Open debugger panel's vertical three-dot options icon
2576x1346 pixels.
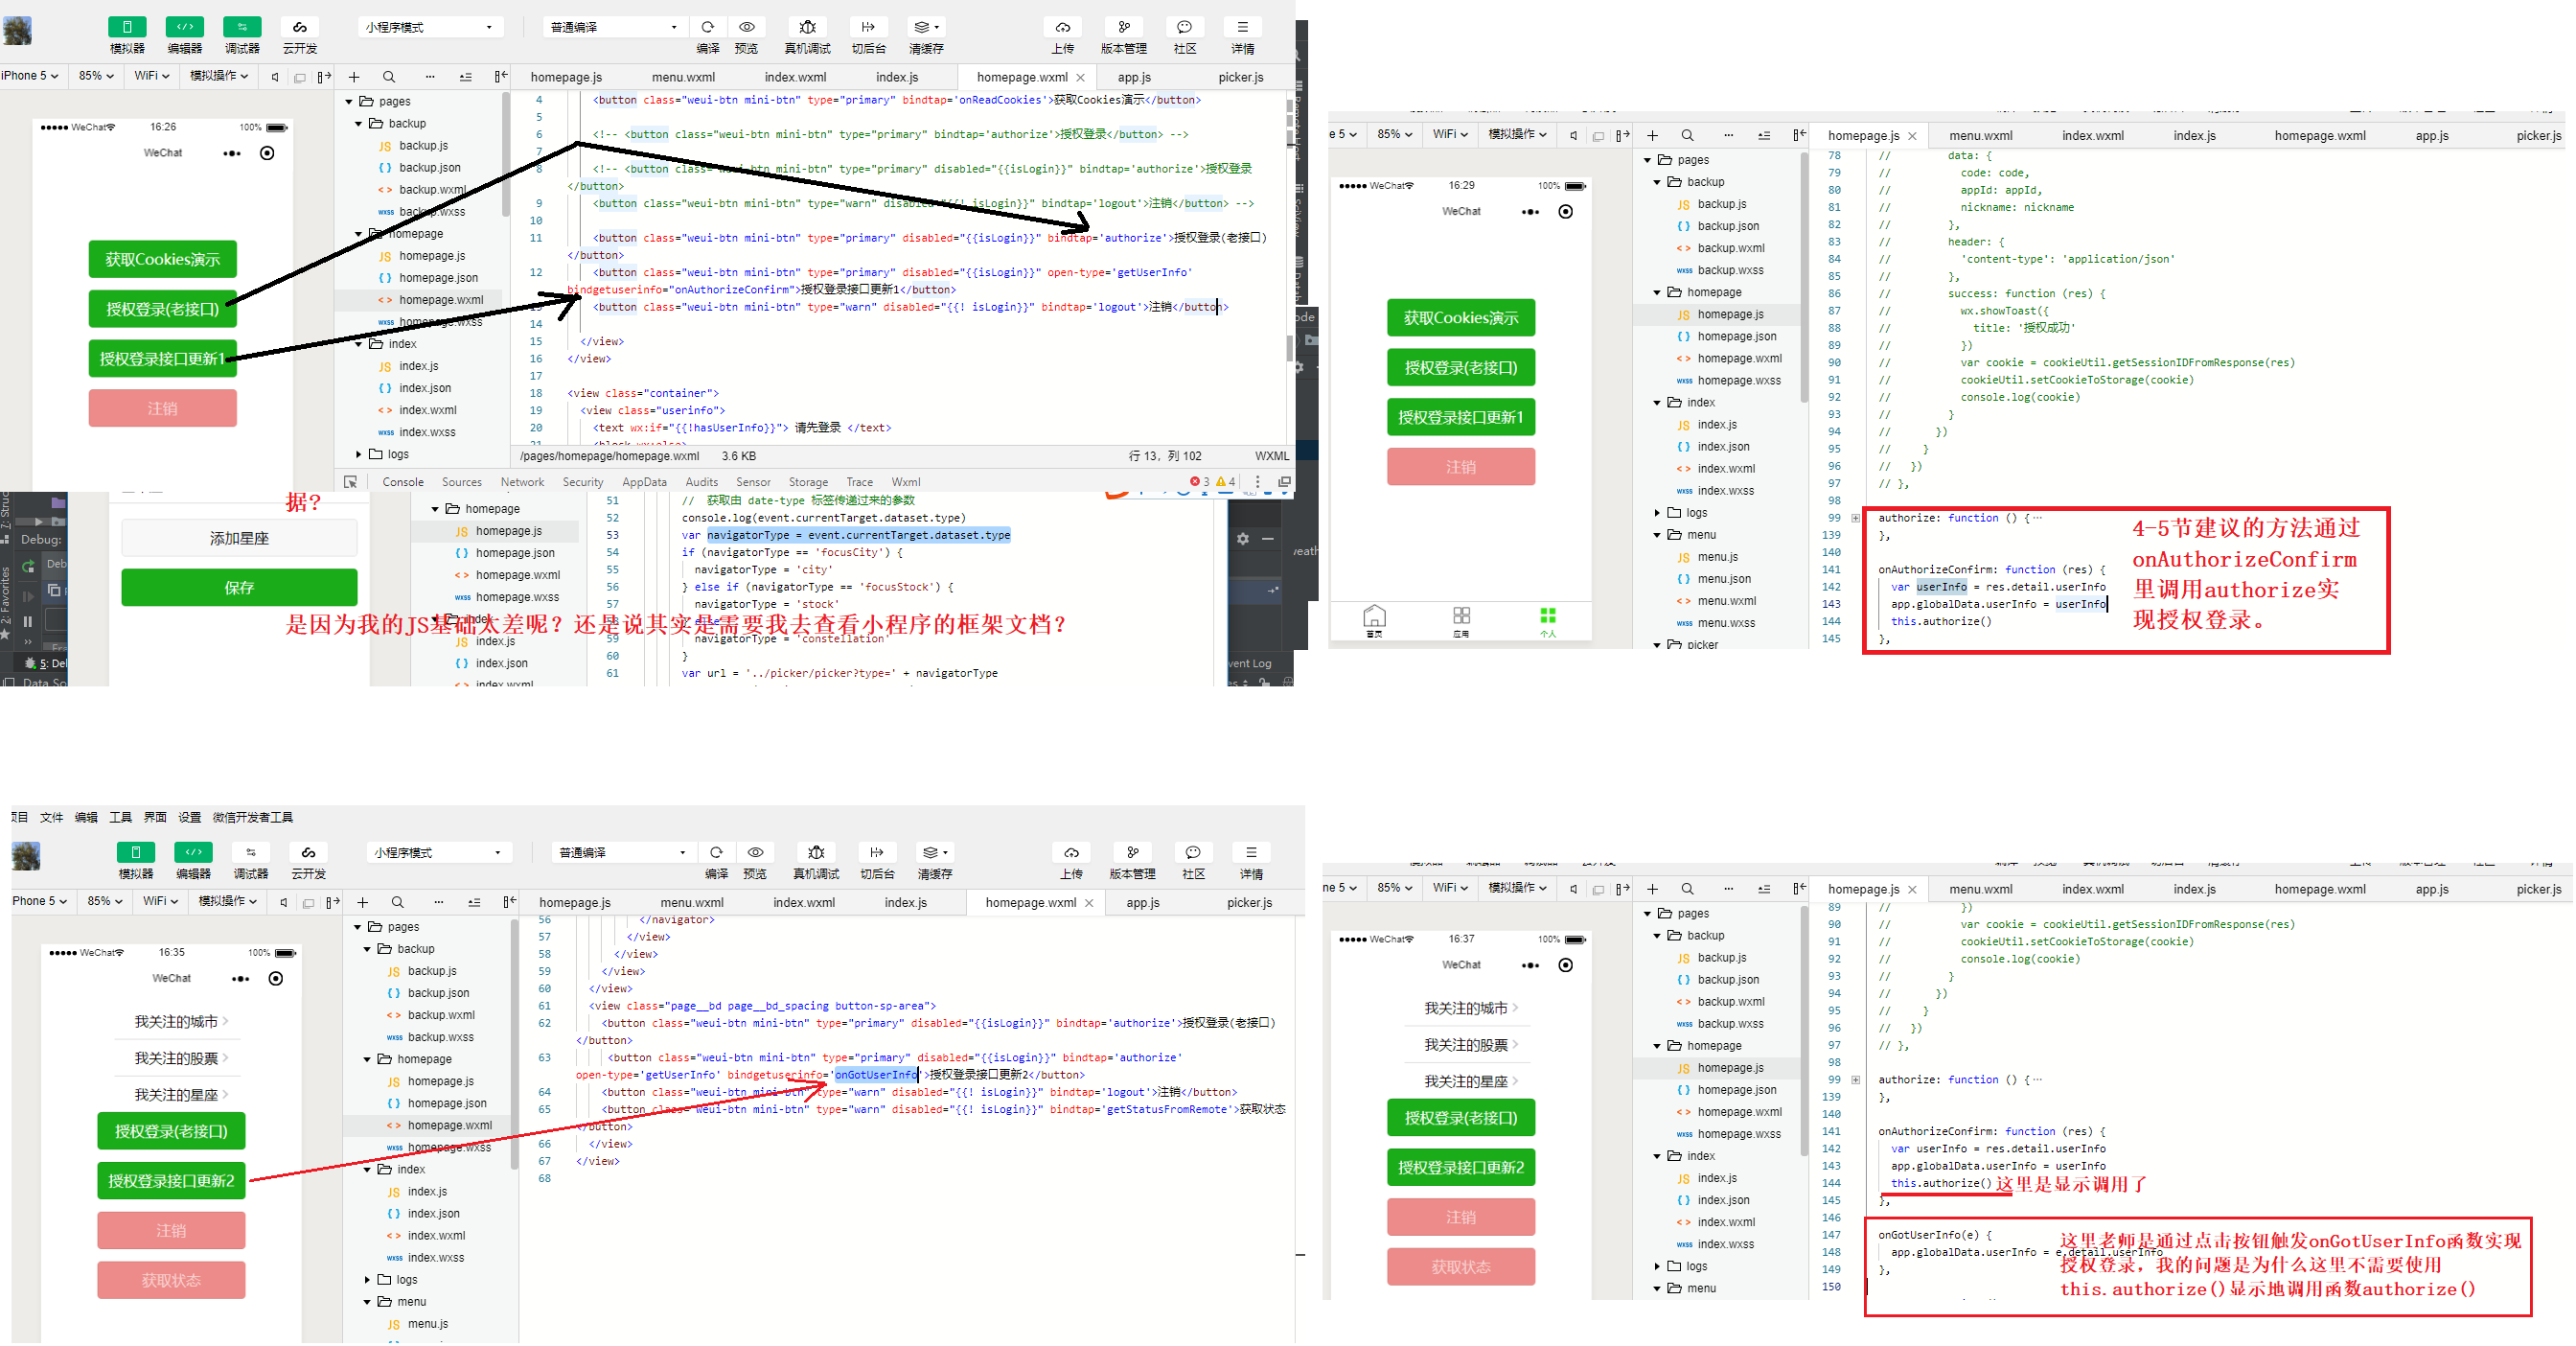click(x=1257, y=482)
